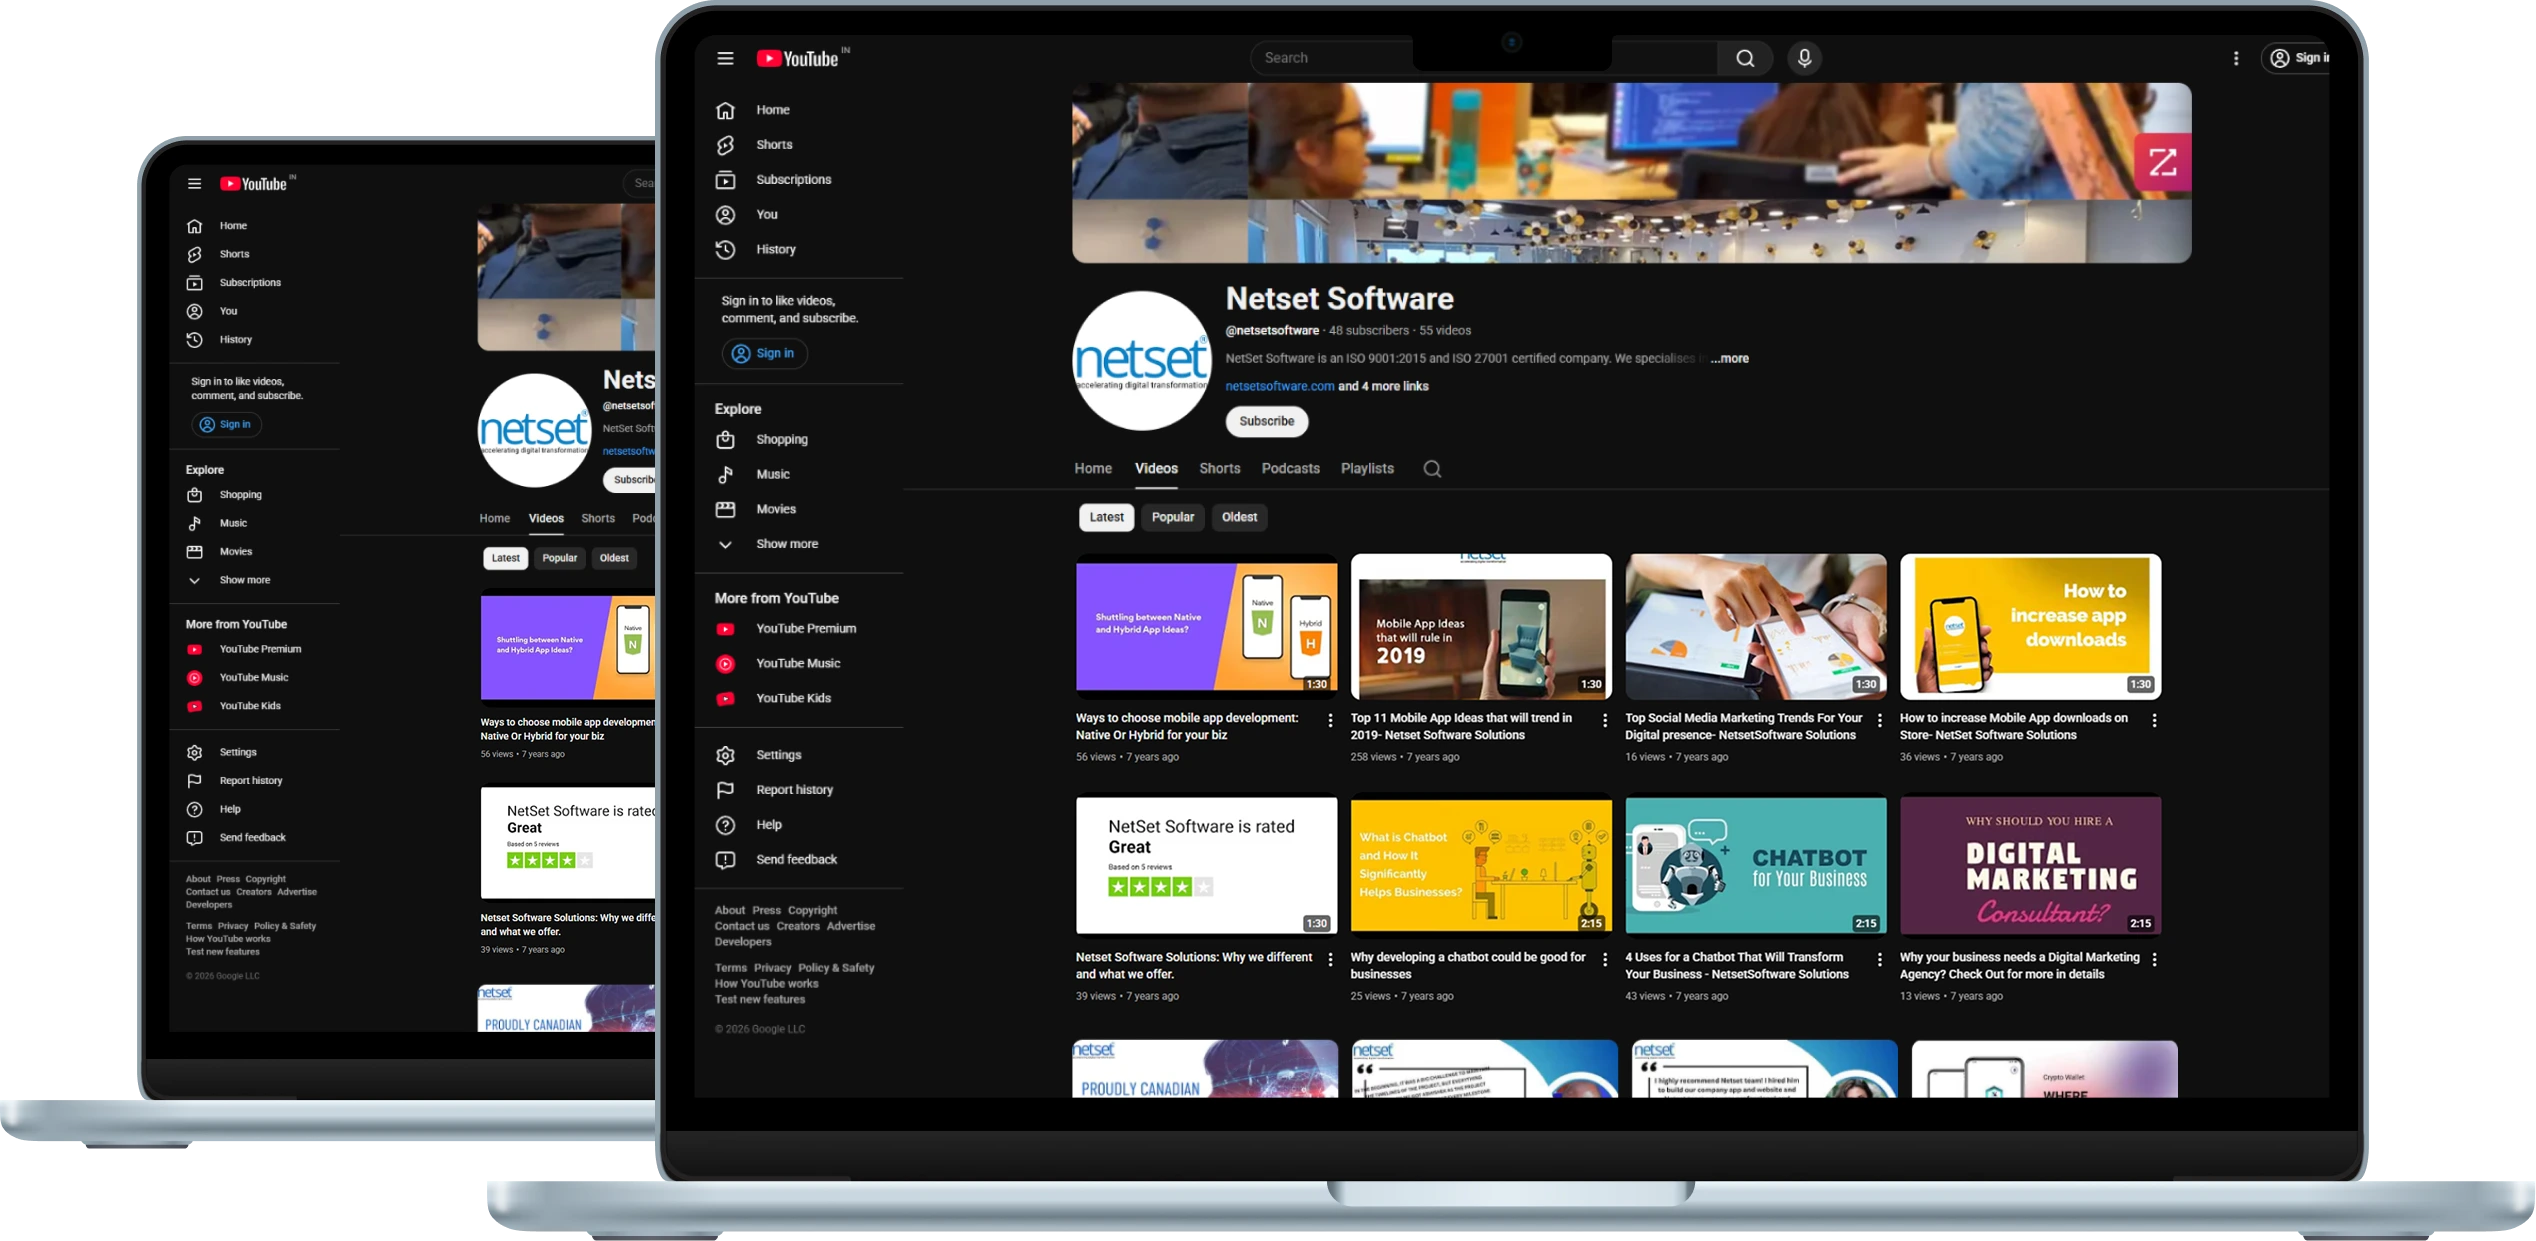The height and width of the screenshot is (1241, 2536).
Task: Open the three-dot settings menu near Sign in
Action: (x=2236, y=58)
